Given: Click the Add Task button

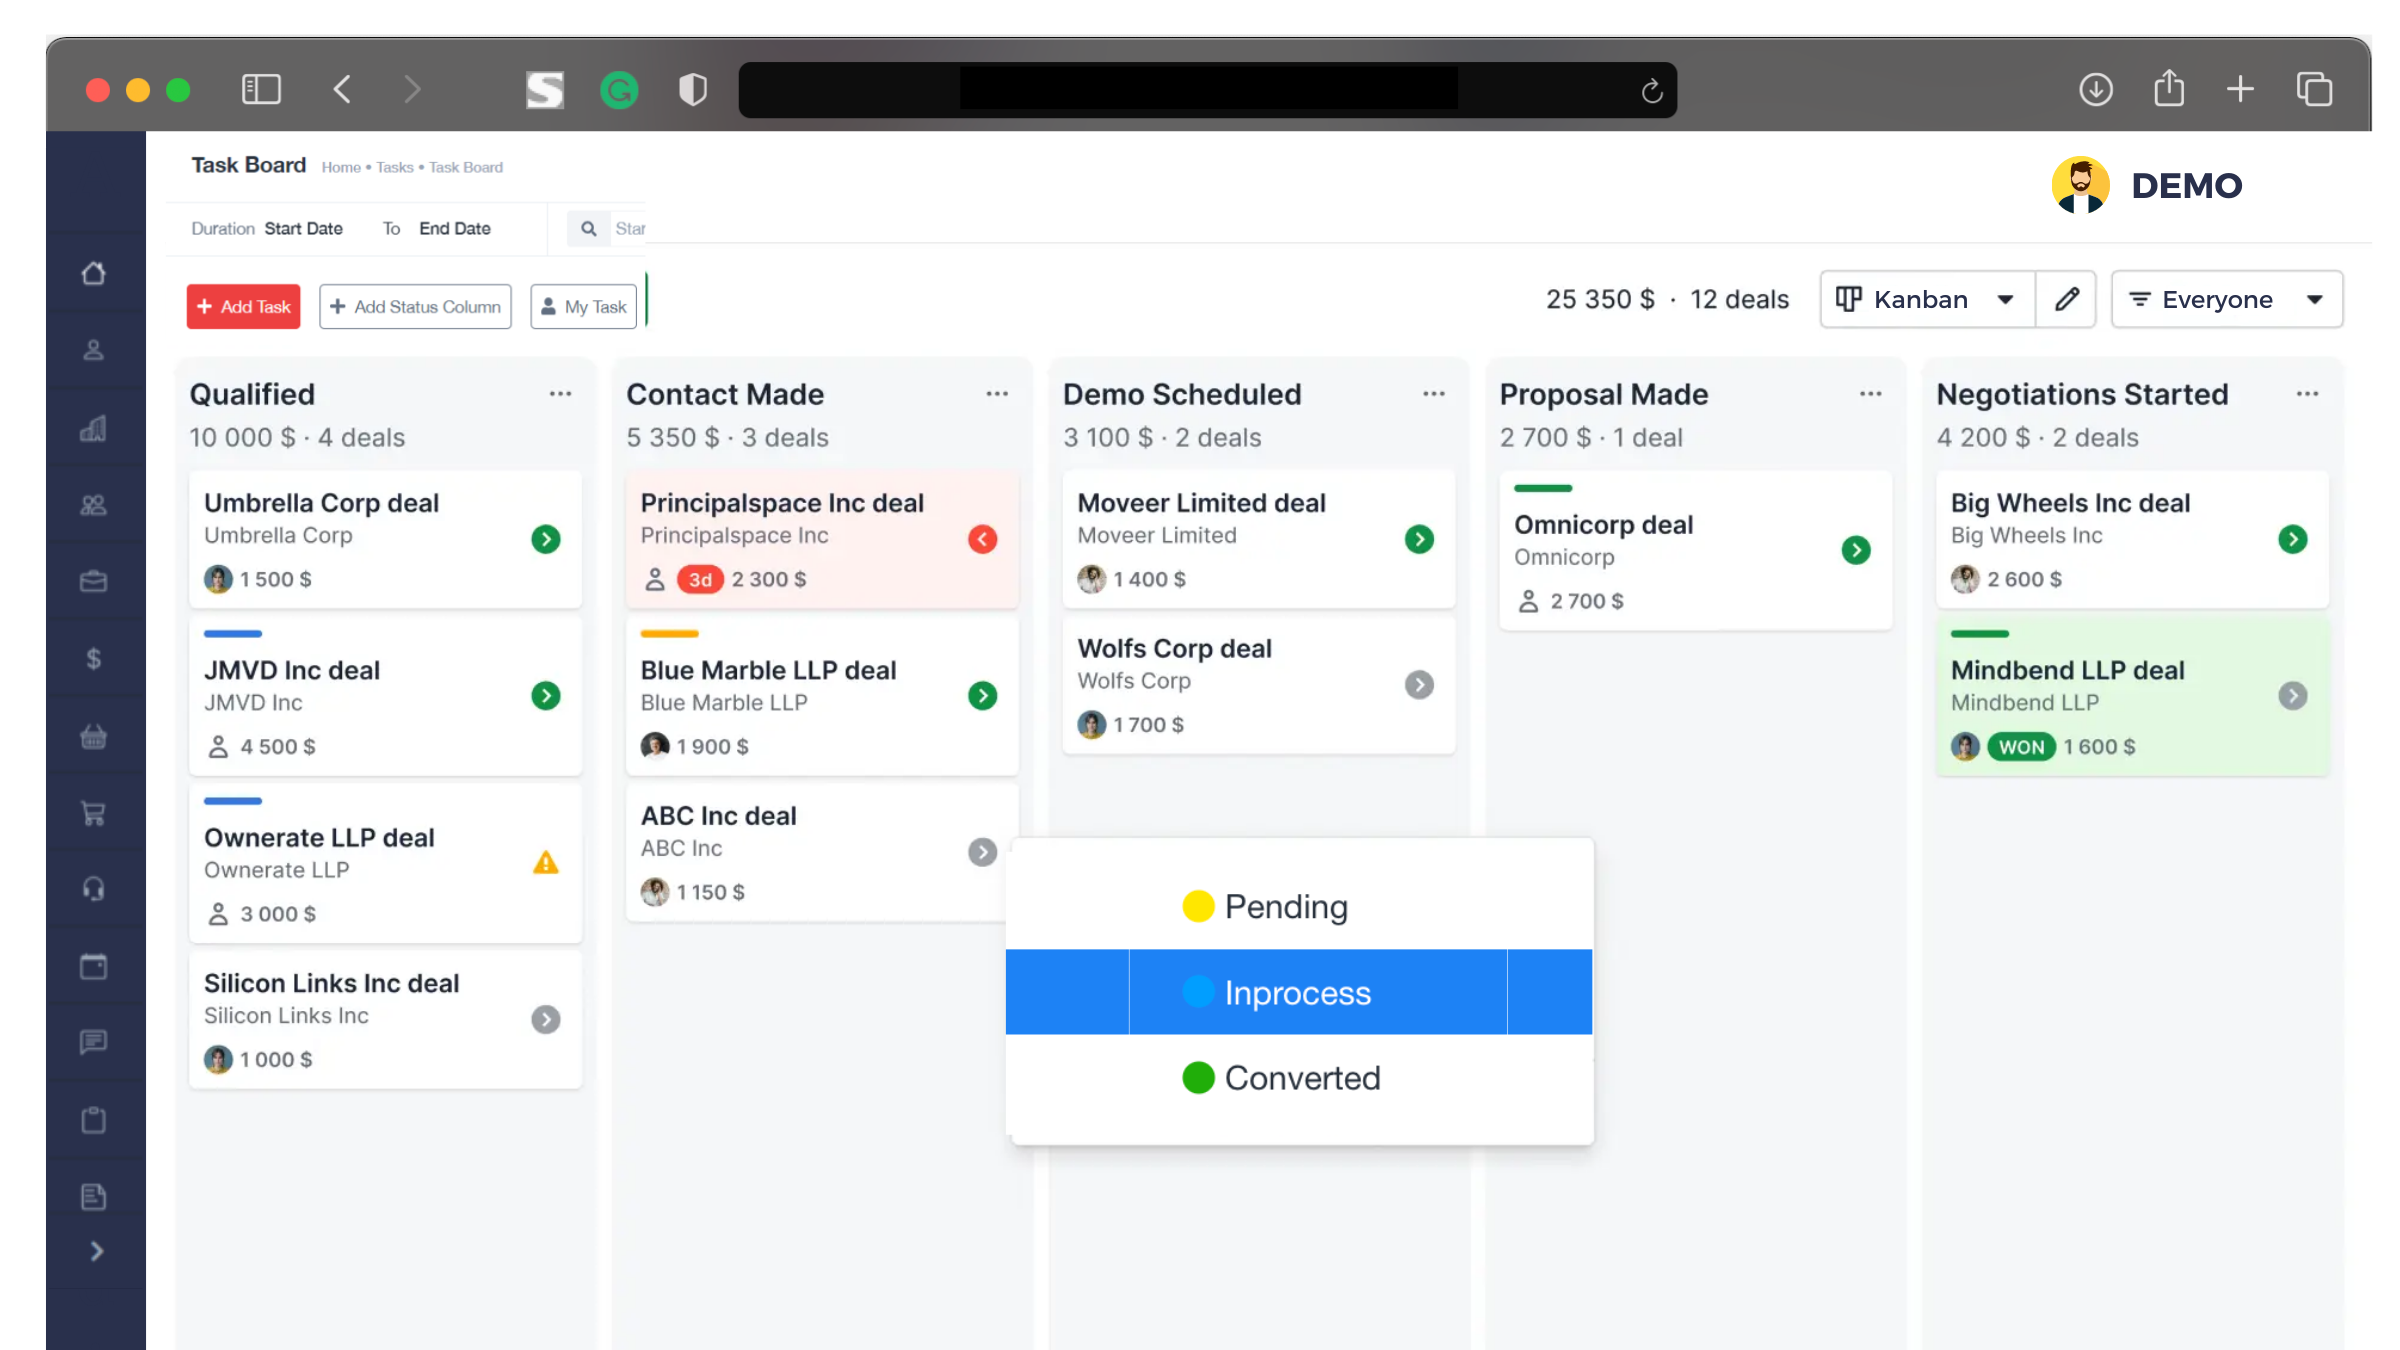Looking at the screenshot, I should coord(243,306).
